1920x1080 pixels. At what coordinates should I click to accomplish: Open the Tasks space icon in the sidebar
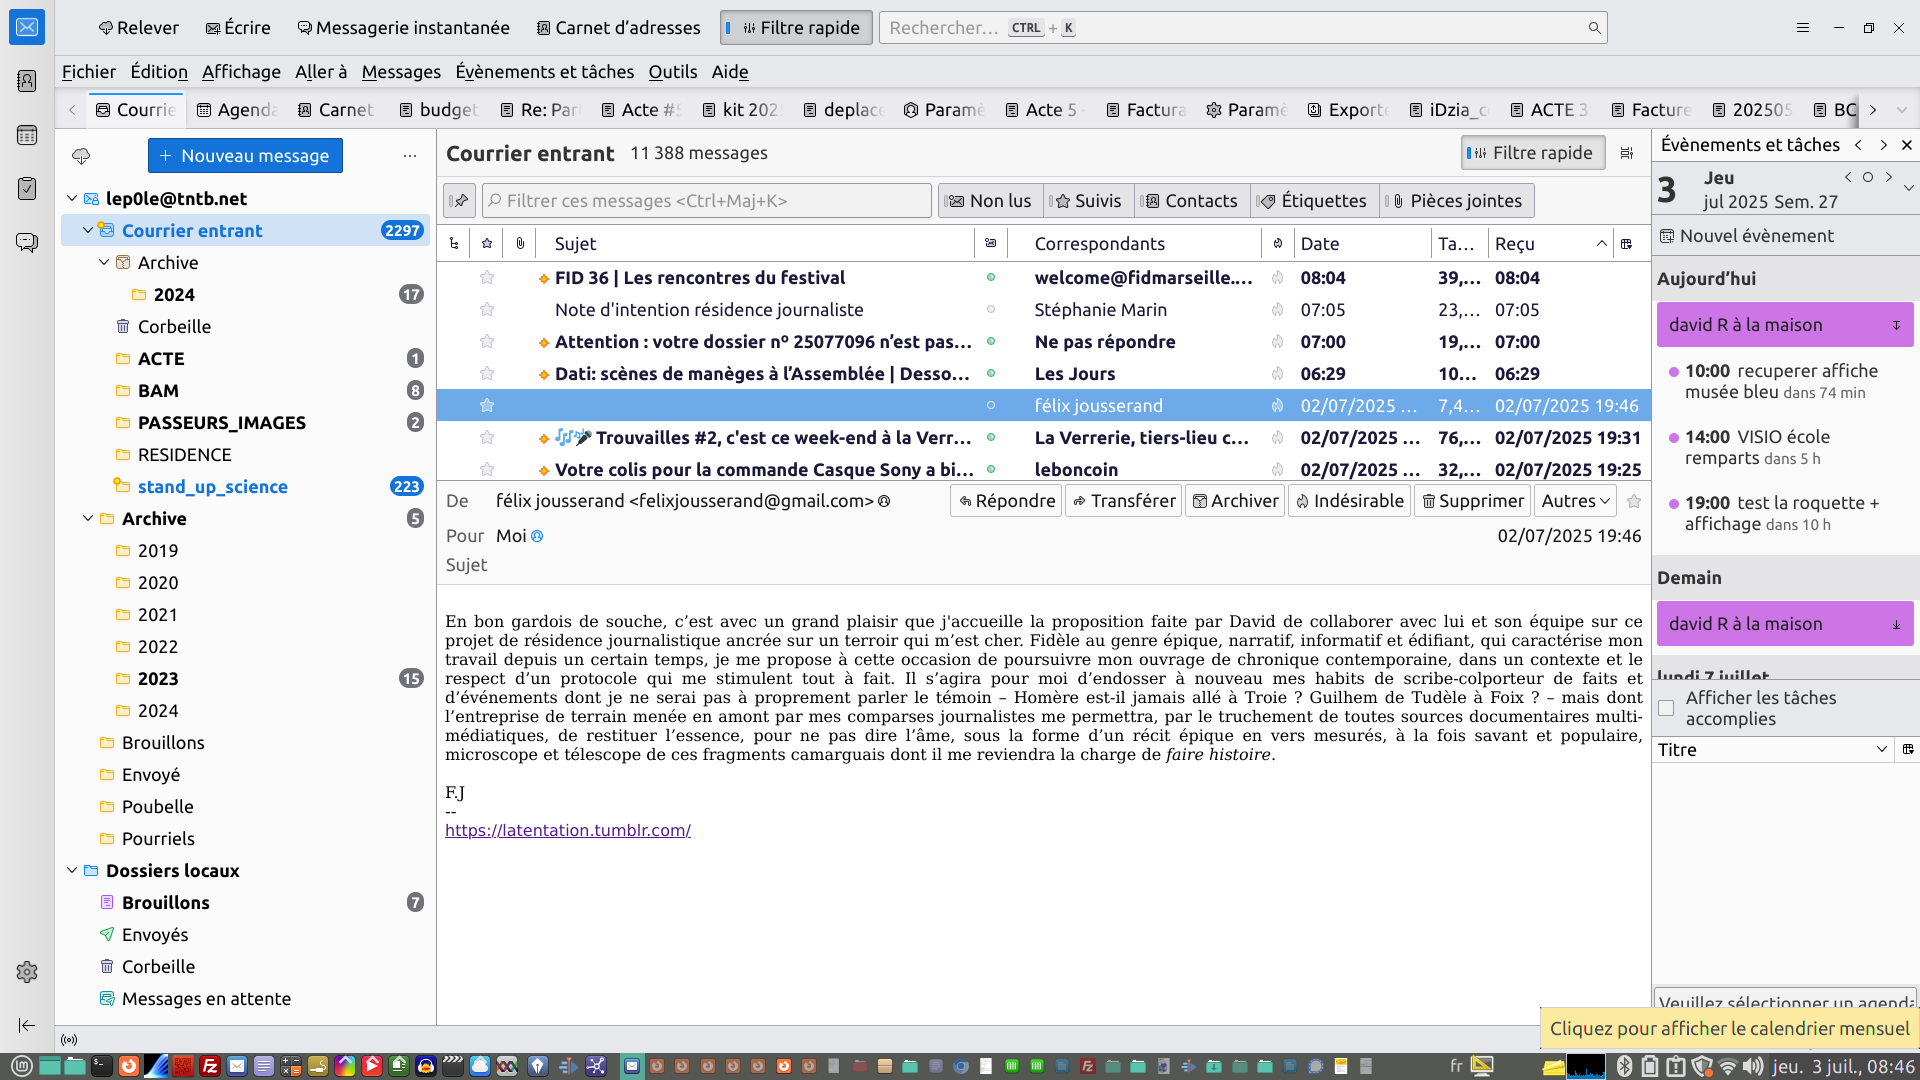tap(27, 188)
